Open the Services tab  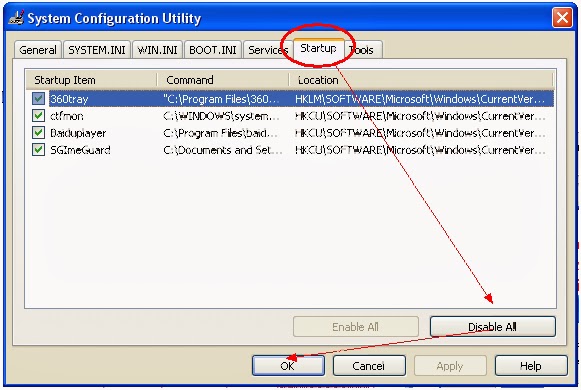[268, 50]
